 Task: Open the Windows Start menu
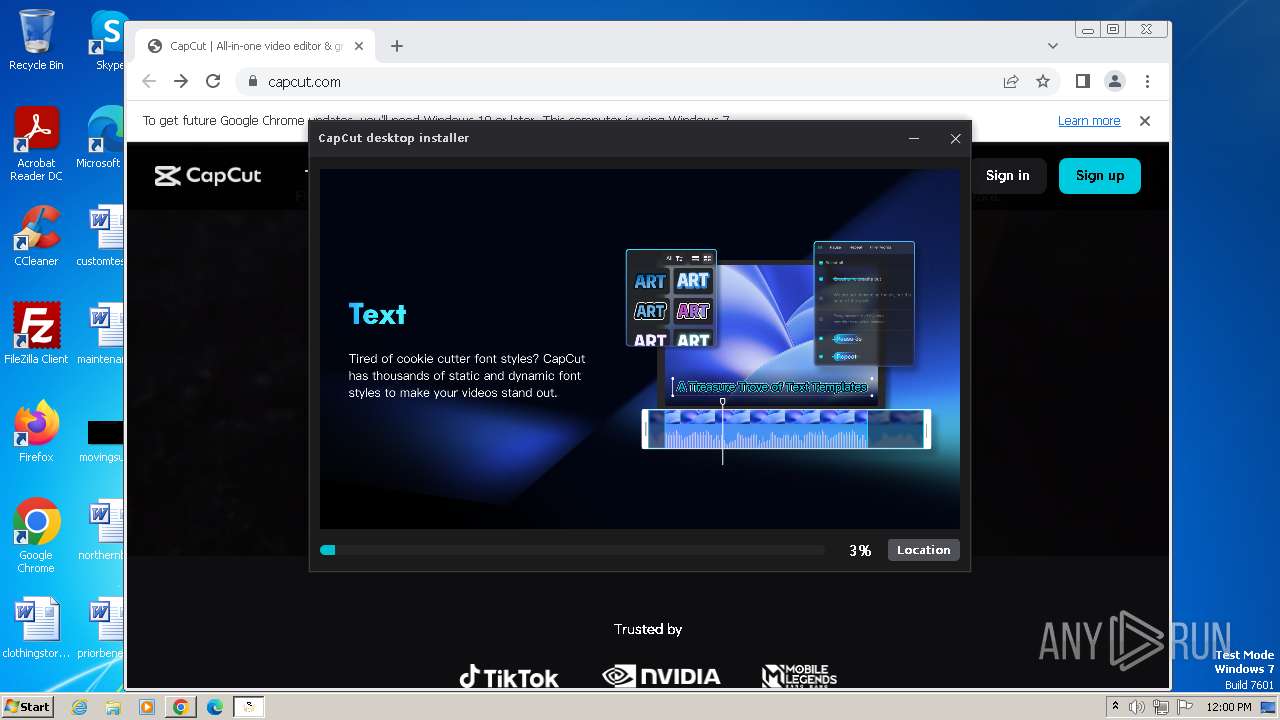coord(27,707)
